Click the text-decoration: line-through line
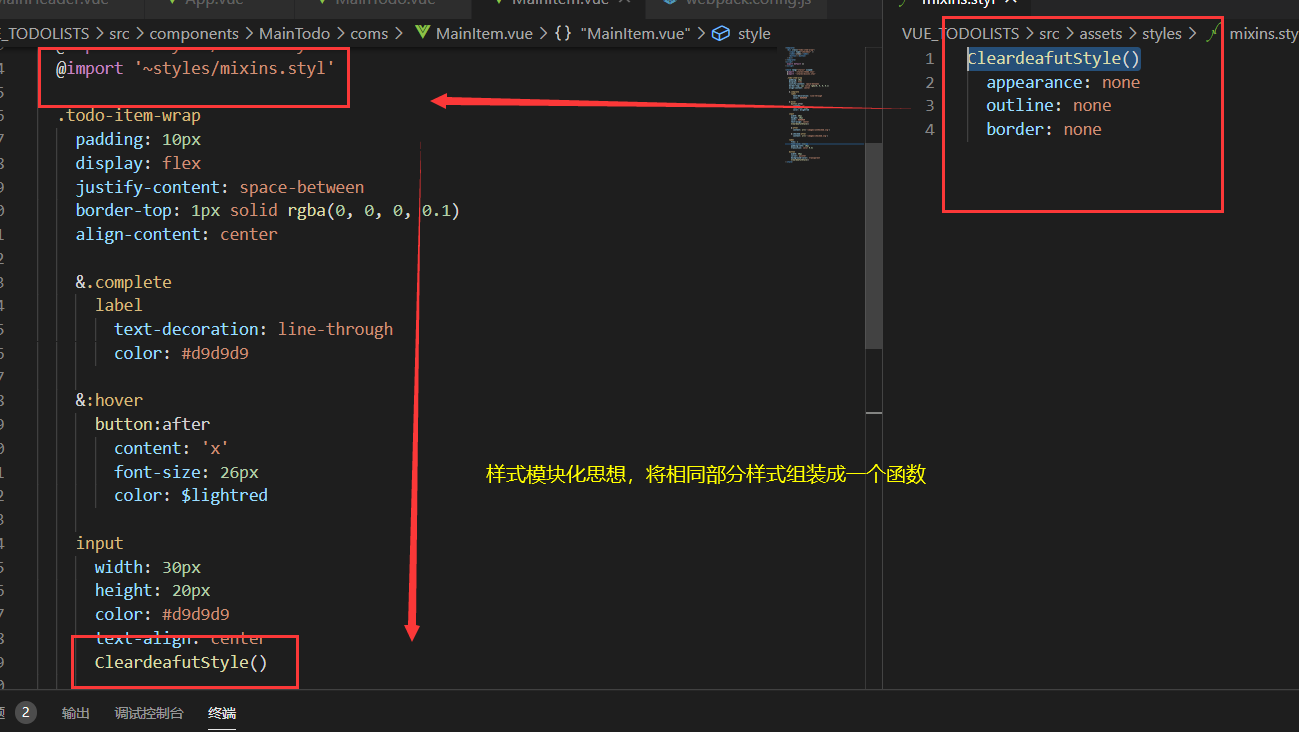This screenshot has width=1299, height=732. coord(253,329)
